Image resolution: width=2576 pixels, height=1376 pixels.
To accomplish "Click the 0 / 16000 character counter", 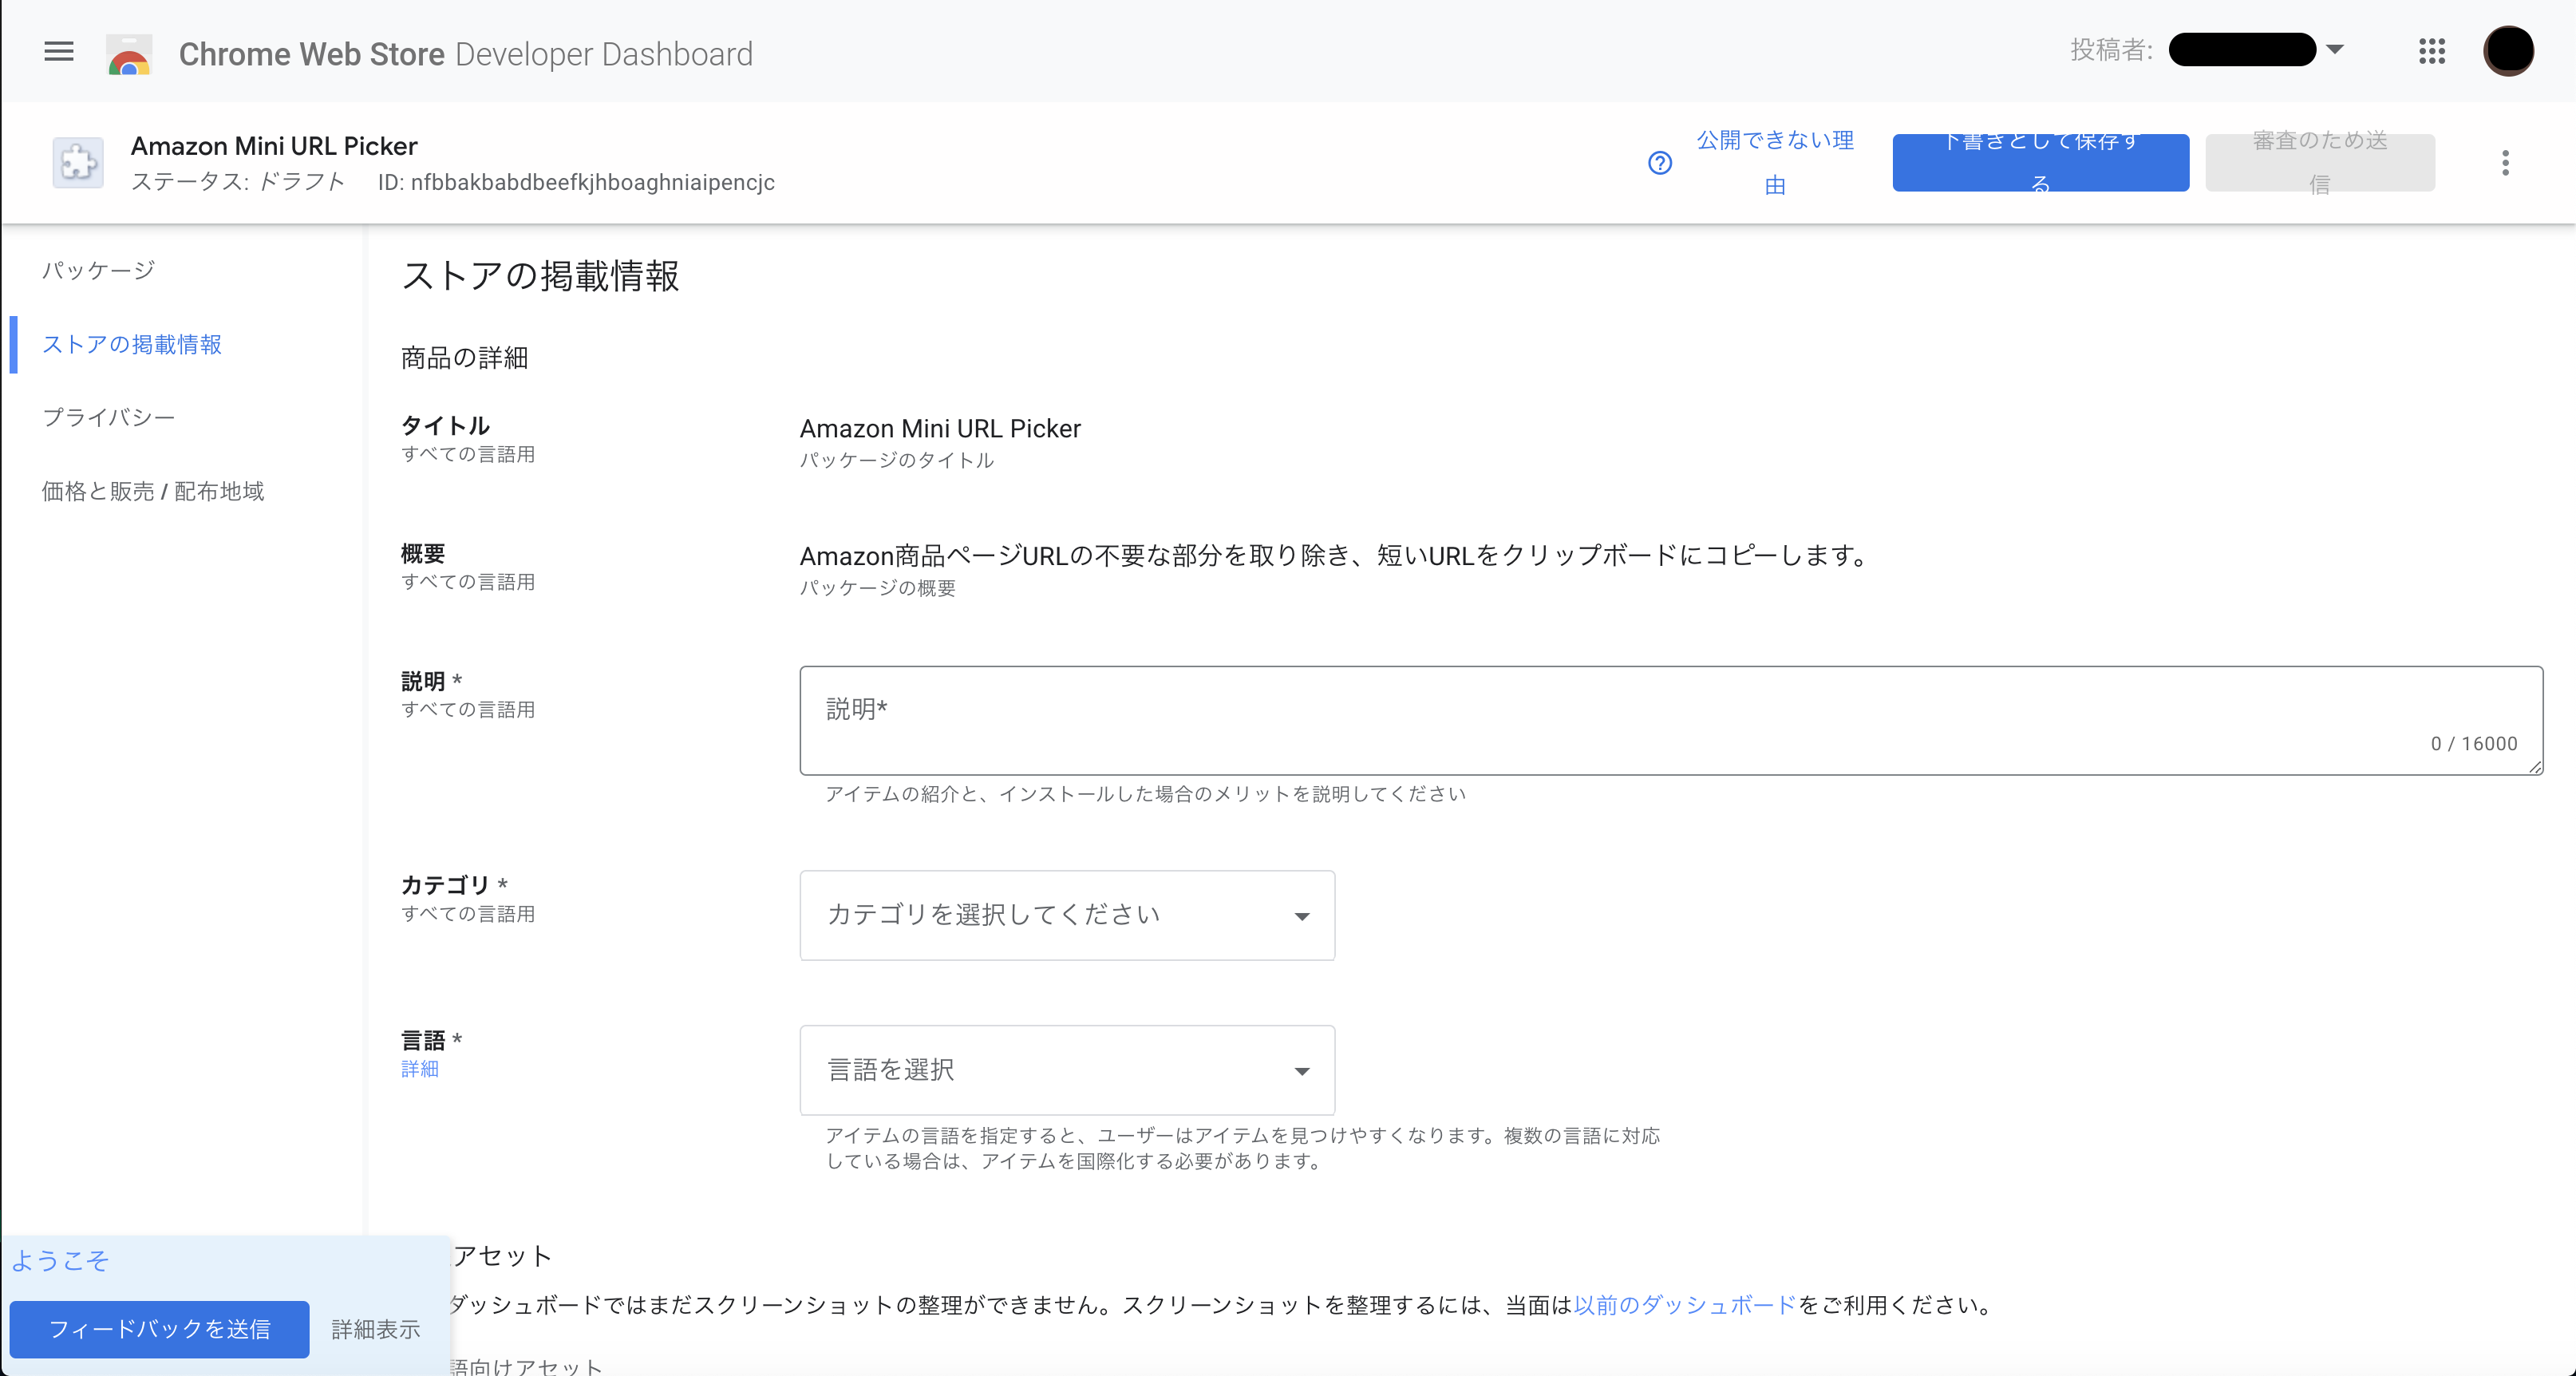I will click(x=2474, y=743).
